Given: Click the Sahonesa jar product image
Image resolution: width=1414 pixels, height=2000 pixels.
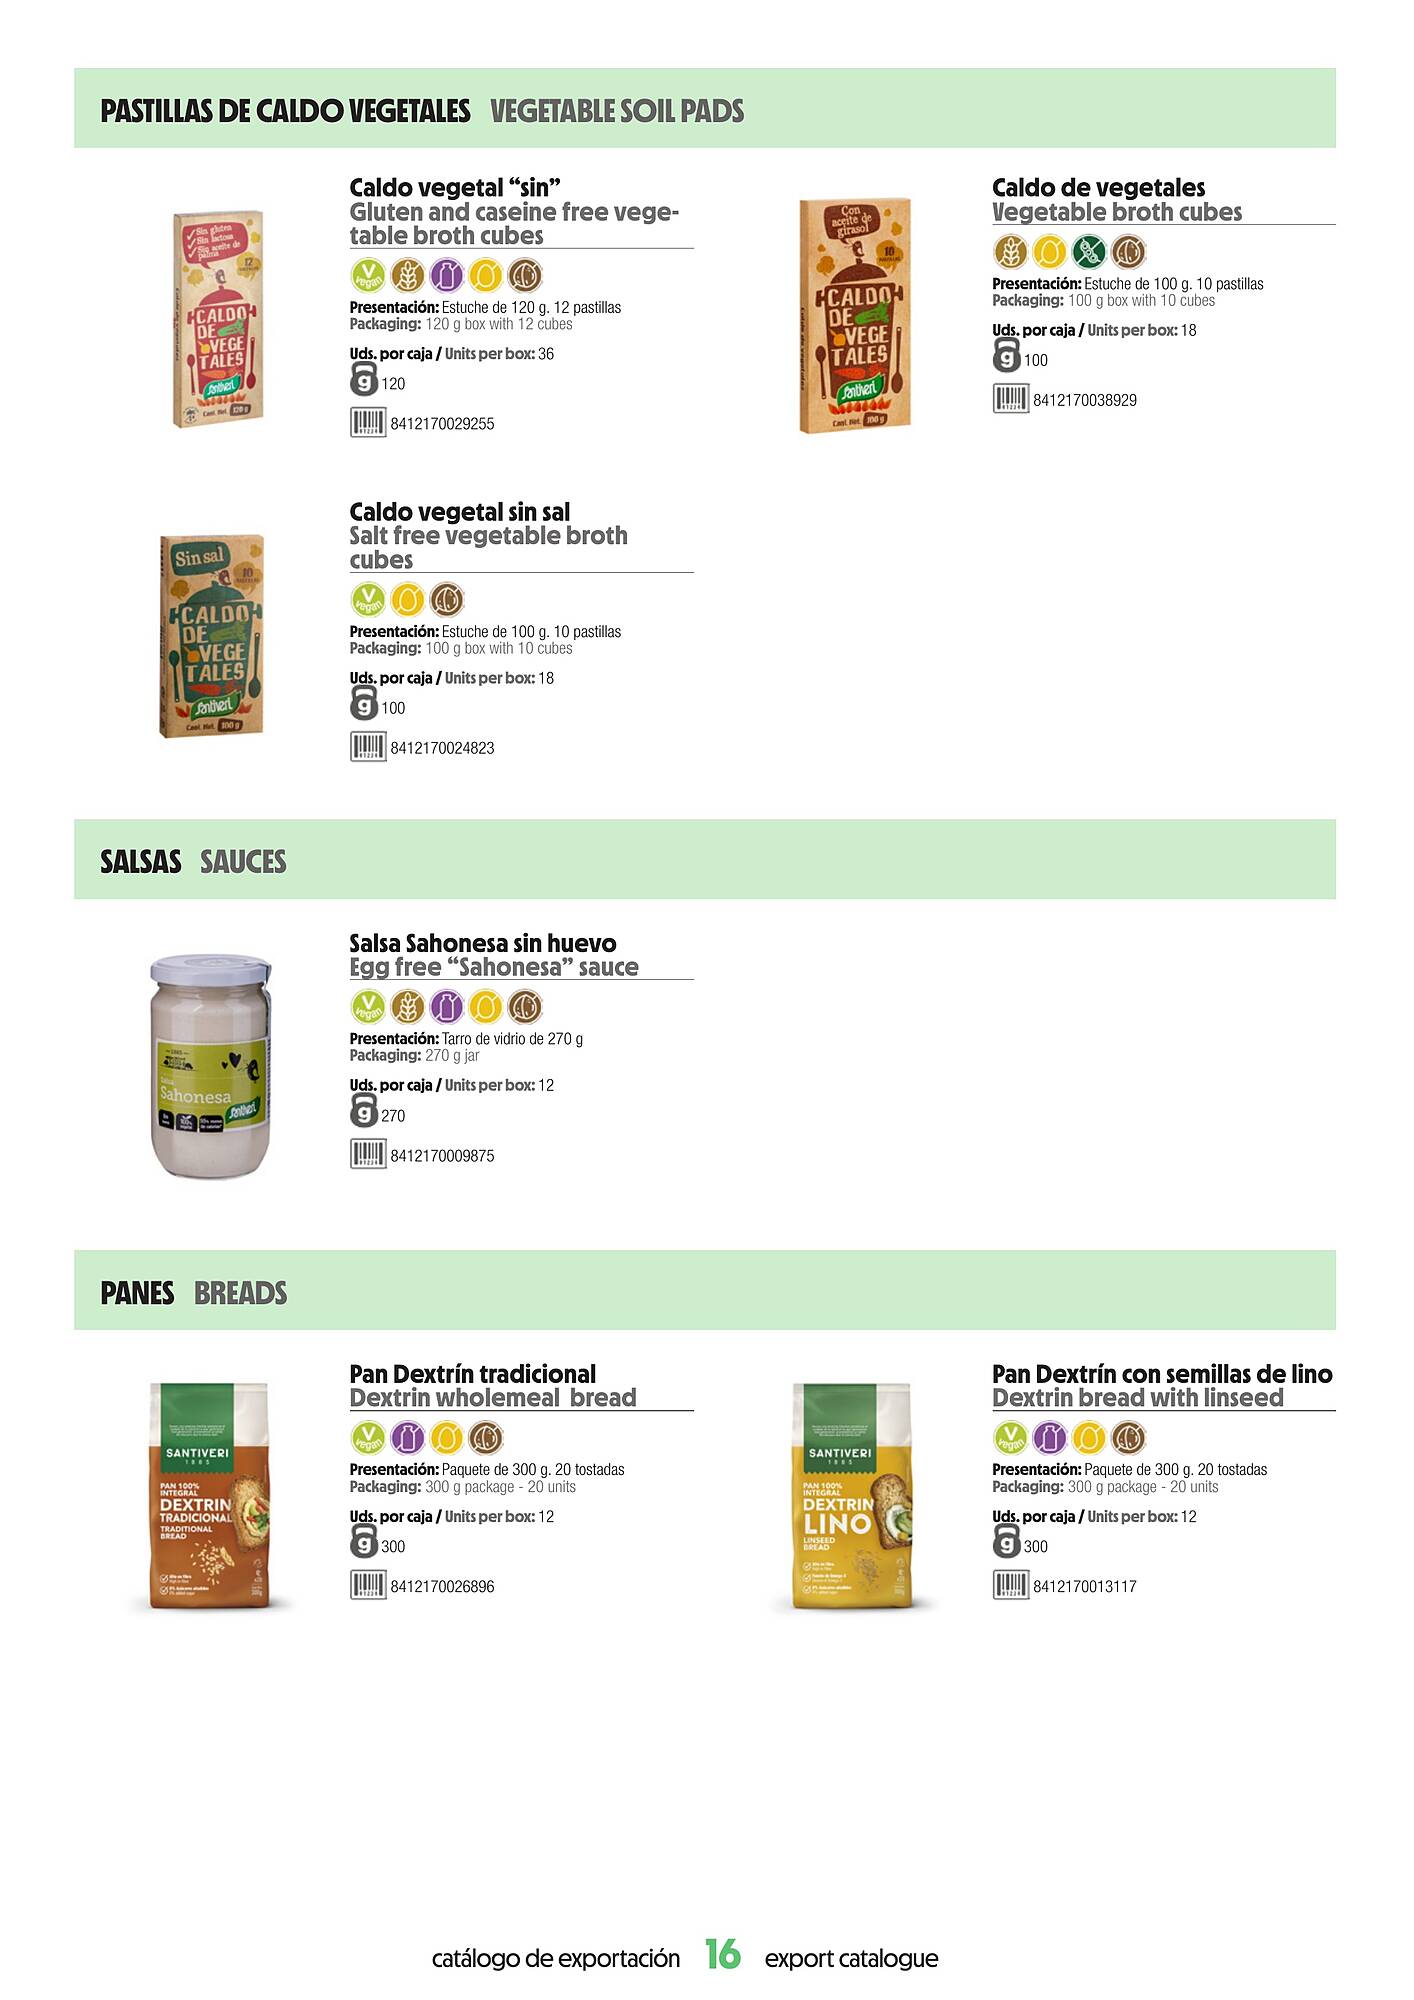Looking at the screenshot, I should 210,1066.
